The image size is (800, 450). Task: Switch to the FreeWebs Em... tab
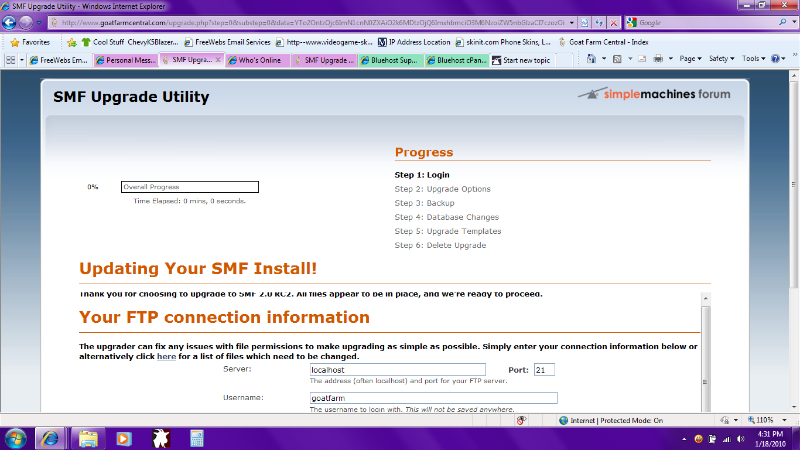[x=59, y=60]
